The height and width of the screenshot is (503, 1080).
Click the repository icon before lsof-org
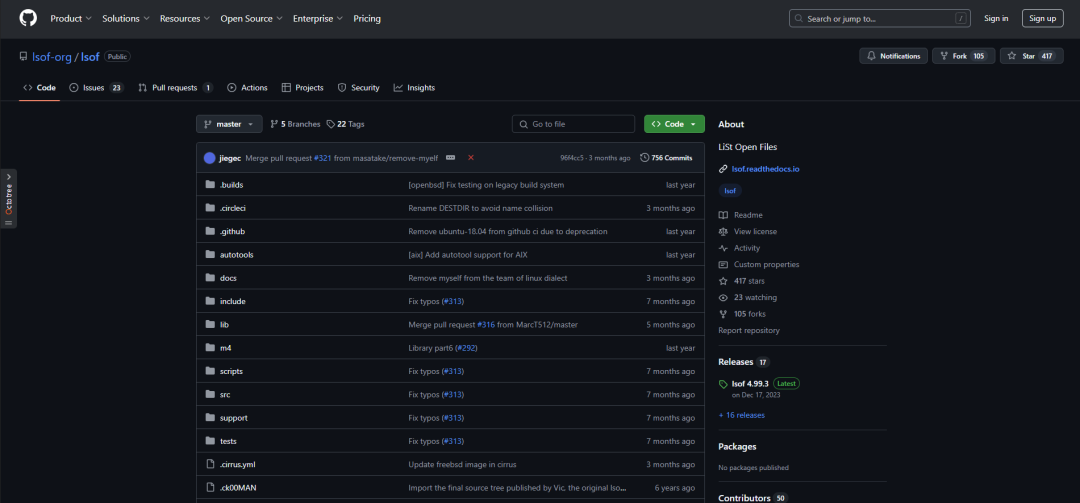(23, 57)
